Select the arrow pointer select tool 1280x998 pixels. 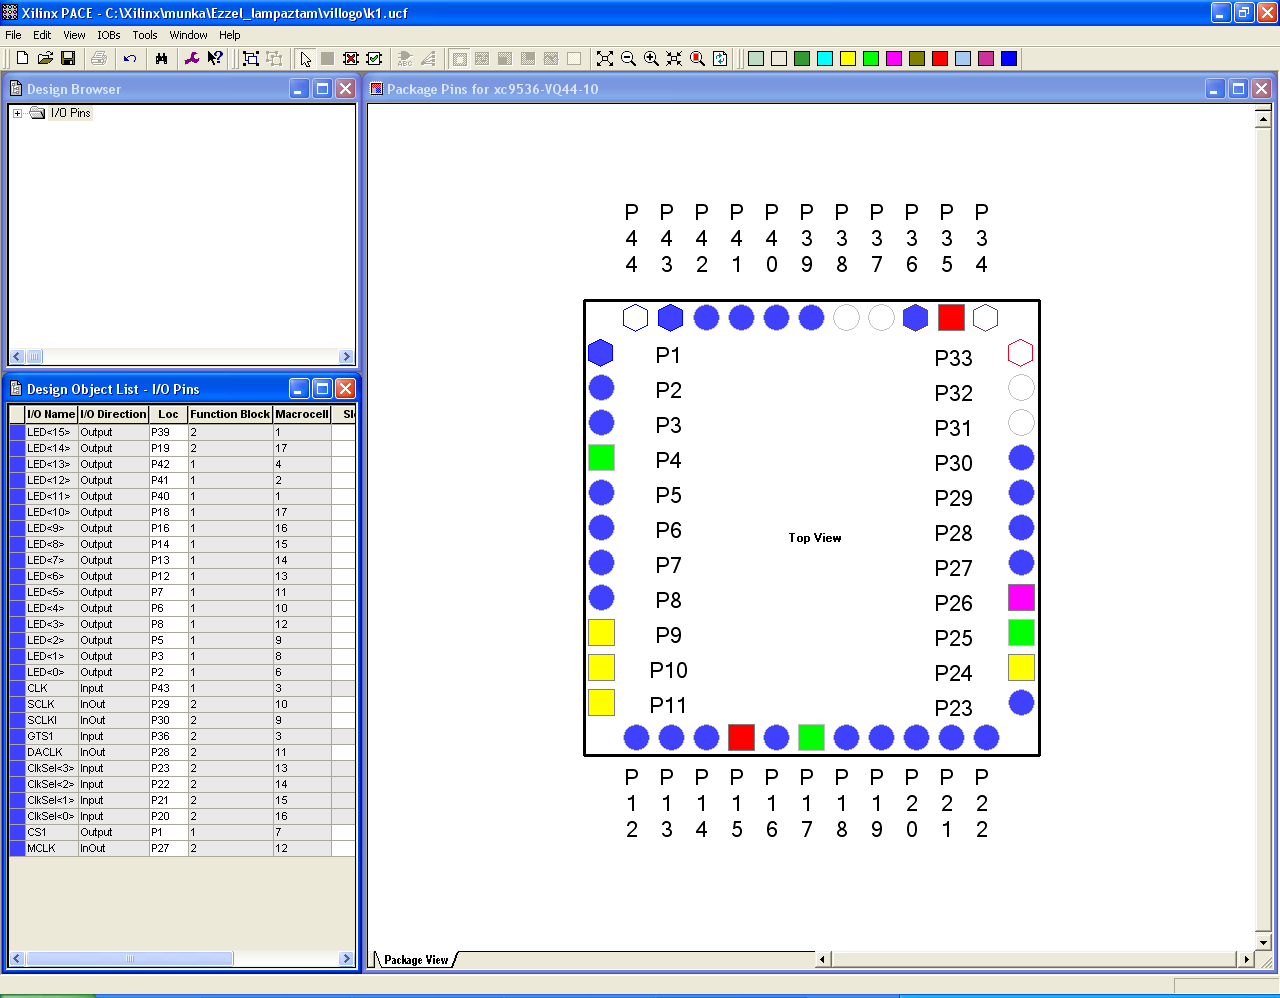pos(305,59)
